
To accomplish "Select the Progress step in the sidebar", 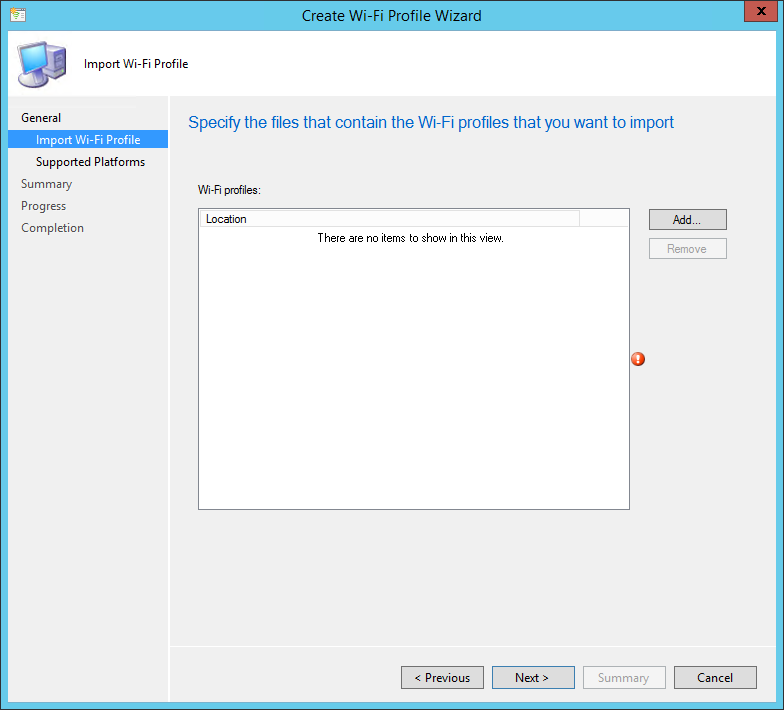I will click(44, 206).
